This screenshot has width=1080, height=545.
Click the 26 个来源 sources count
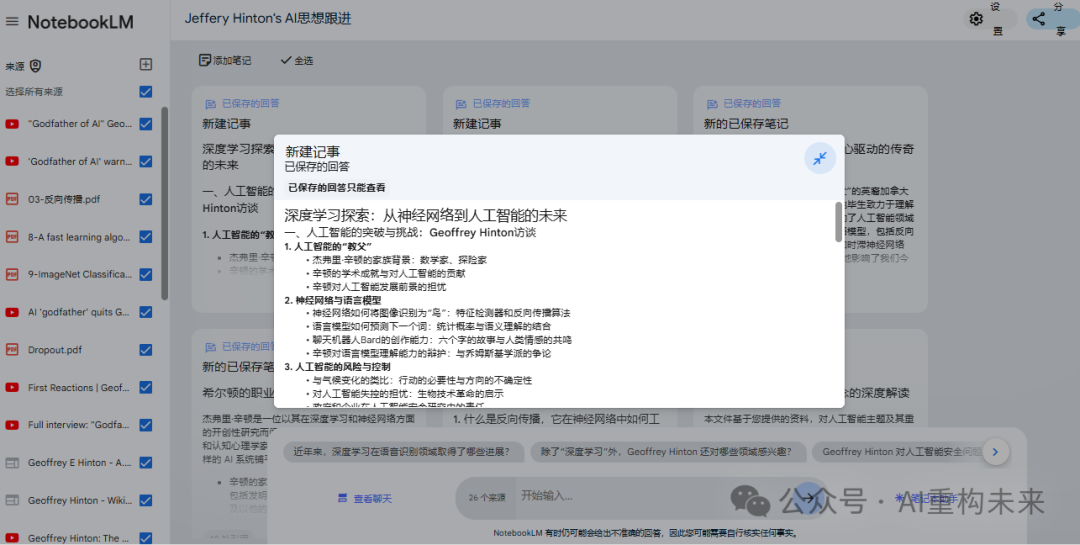pos(487,497)
